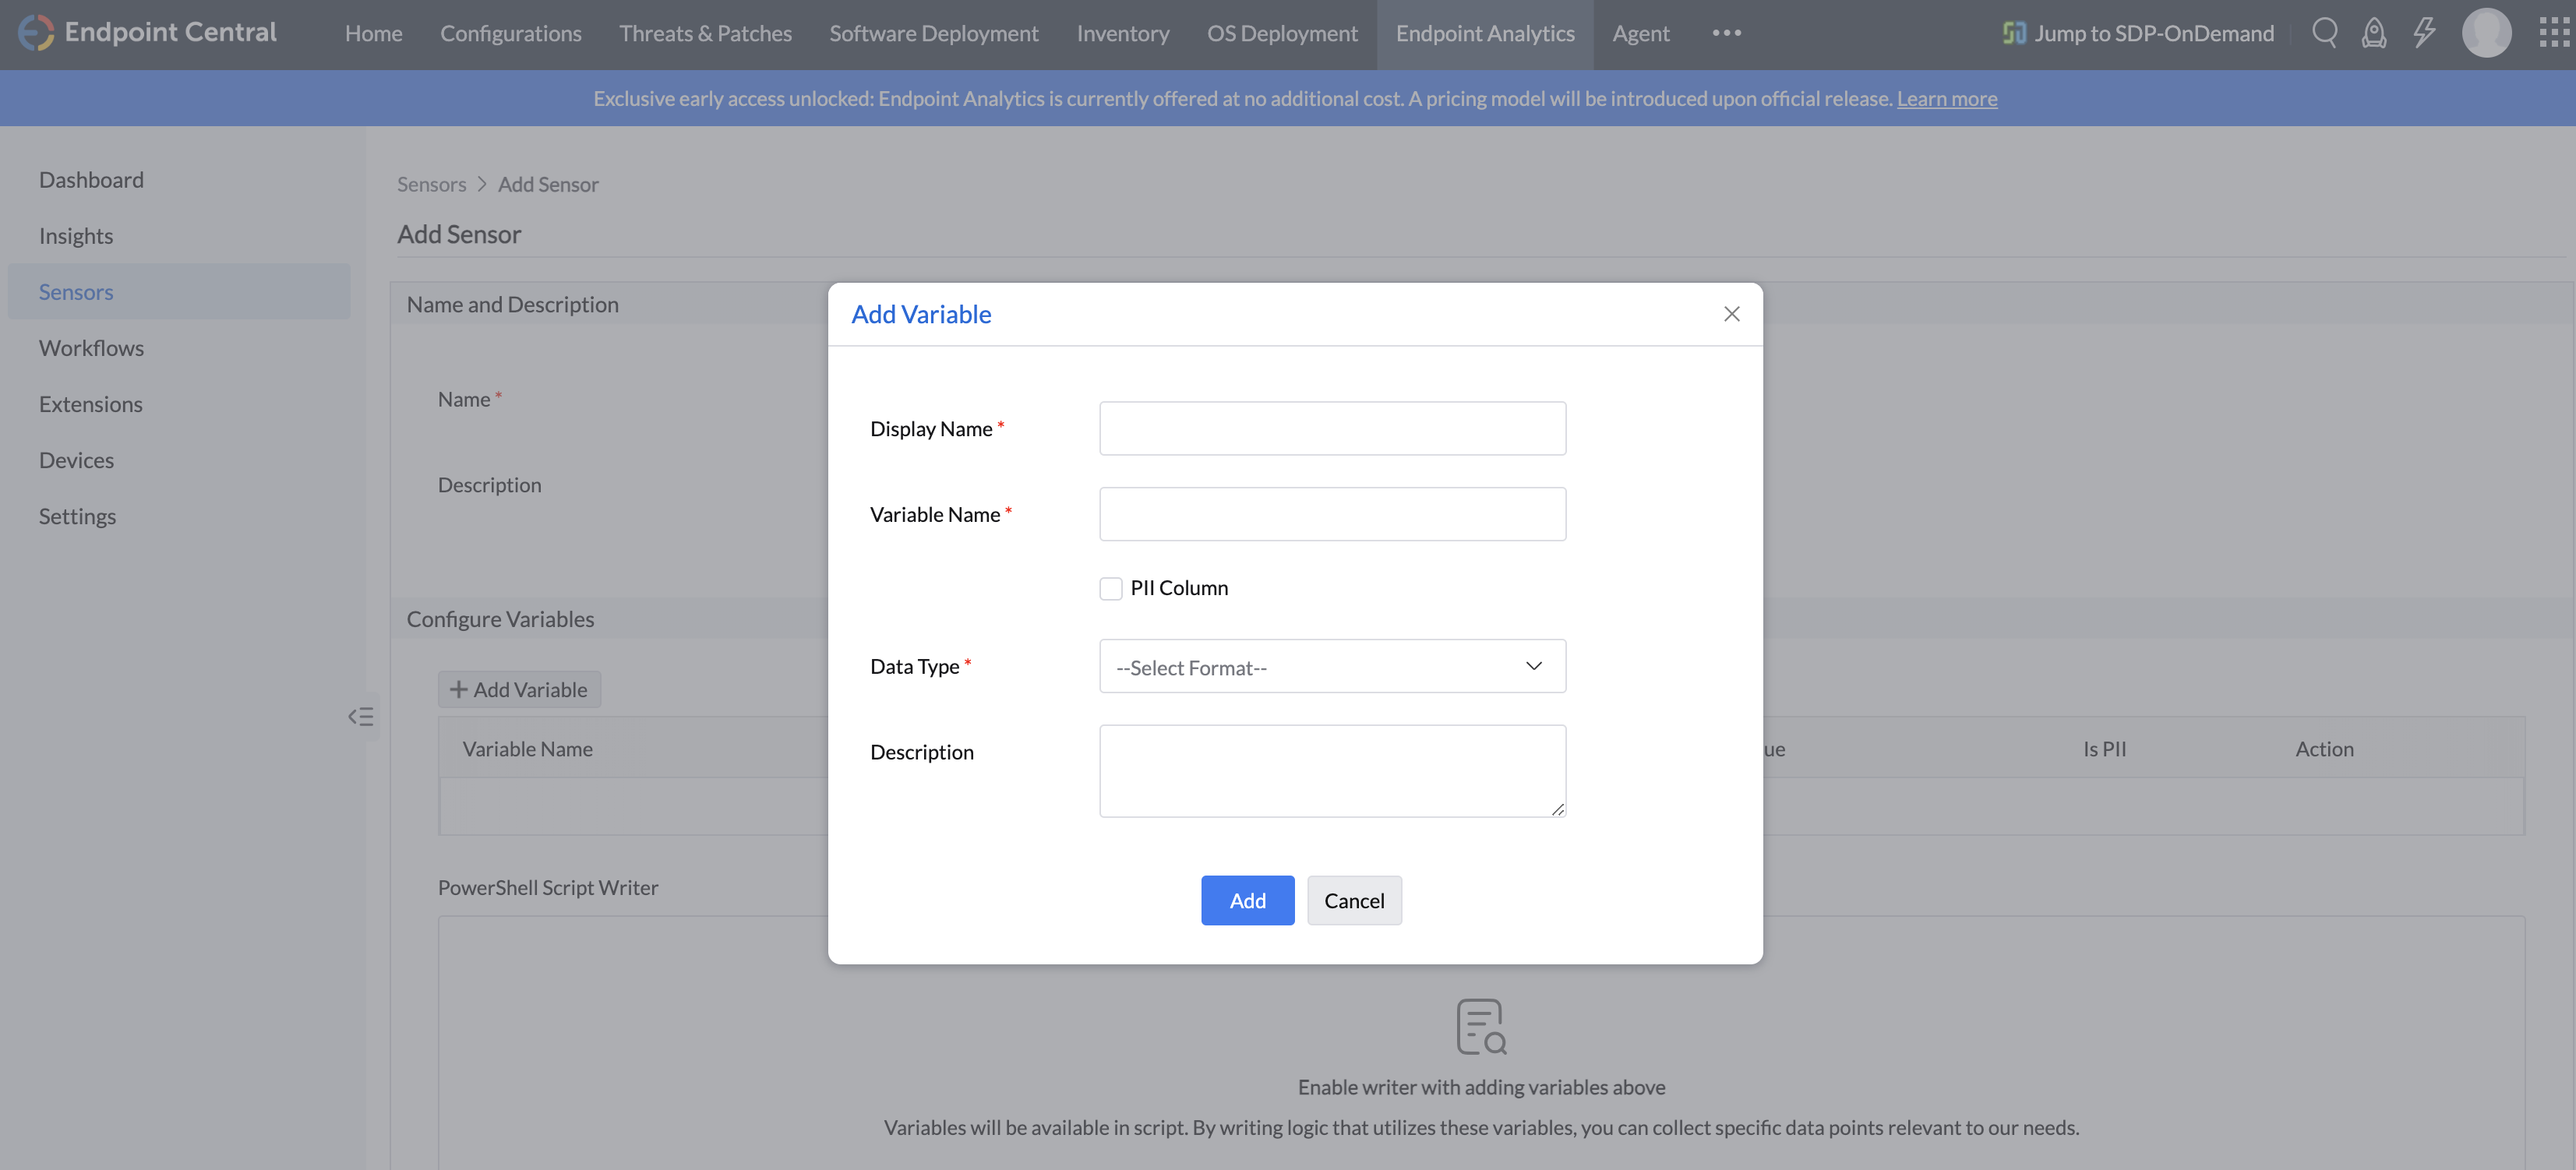Focus the Display Name text field
The width and height of the screenshot is (2576, 1170).
[x=1331, y=428]
